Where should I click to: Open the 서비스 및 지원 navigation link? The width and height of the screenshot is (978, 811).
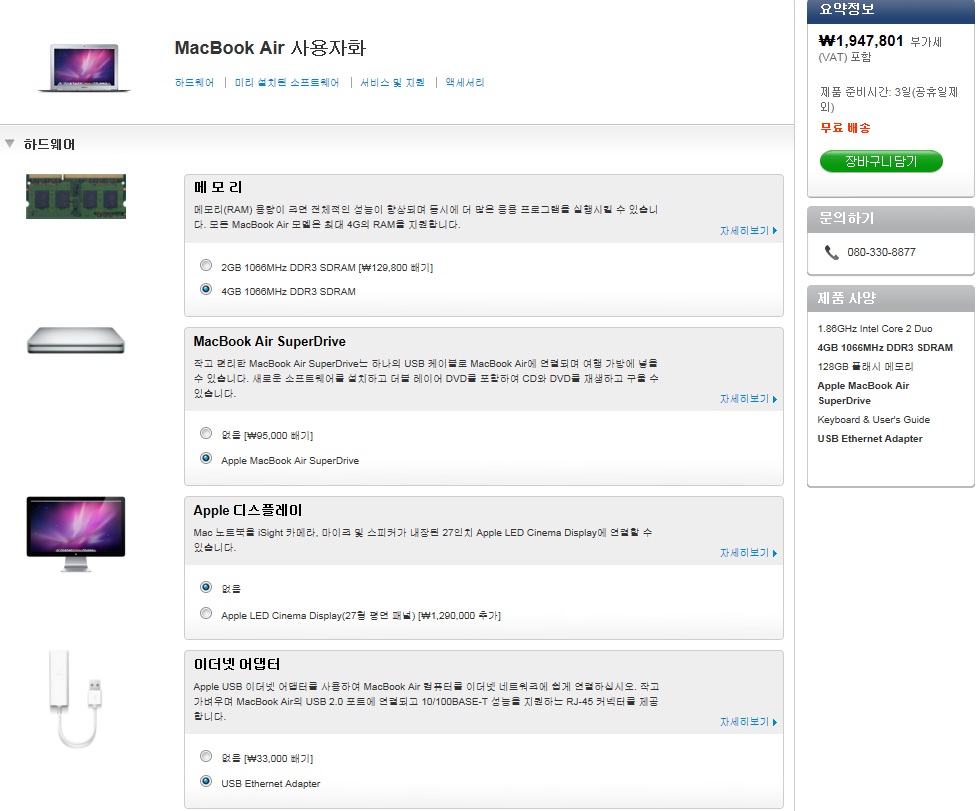tap(392, 83)
